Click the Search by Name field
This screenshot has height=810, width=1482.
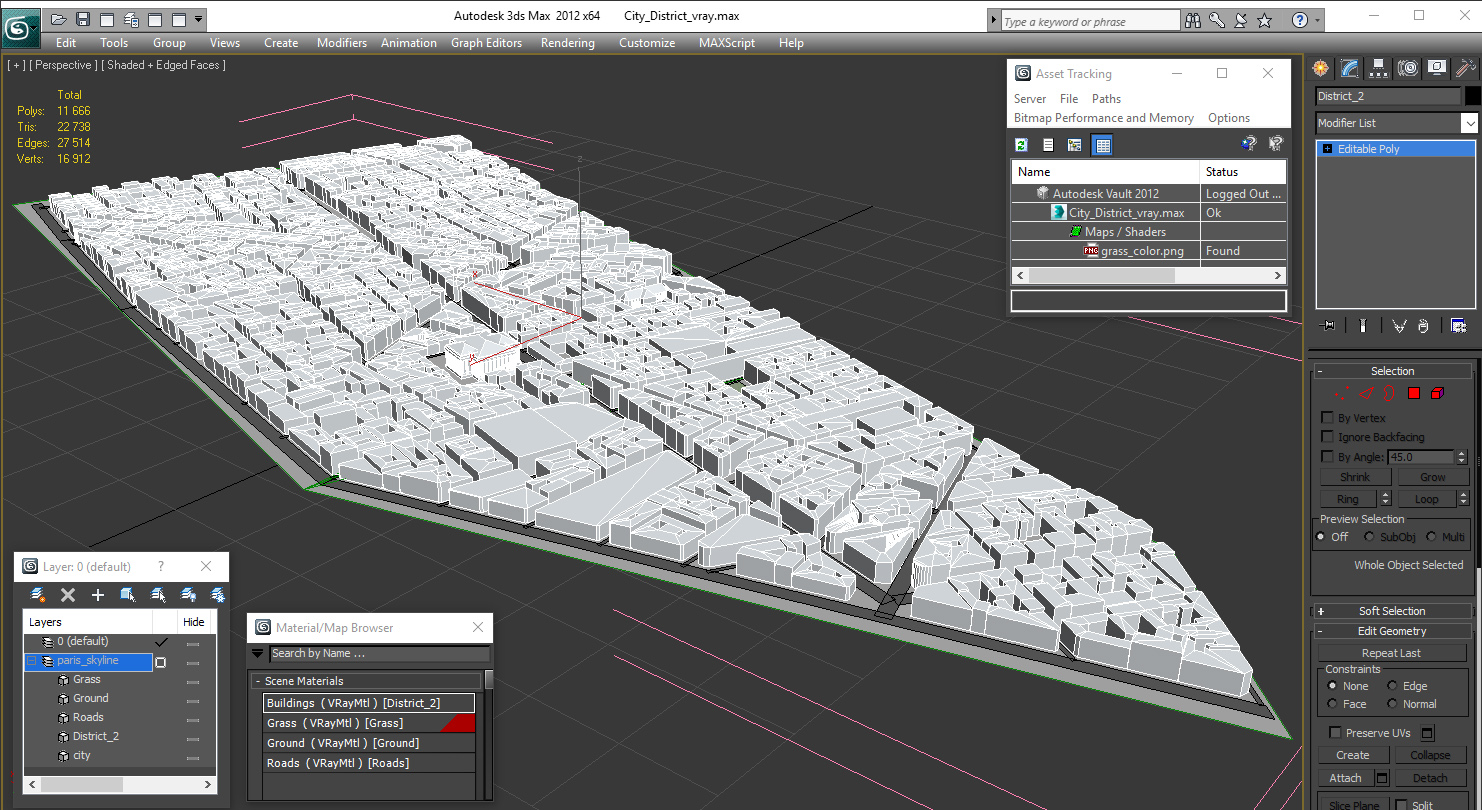click(x=379, y=653)
